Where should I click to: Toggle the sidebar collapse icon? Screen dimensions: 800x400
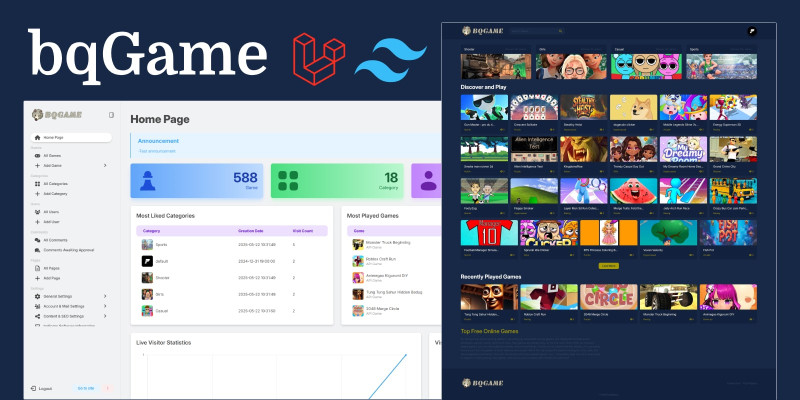pos(111,115)
